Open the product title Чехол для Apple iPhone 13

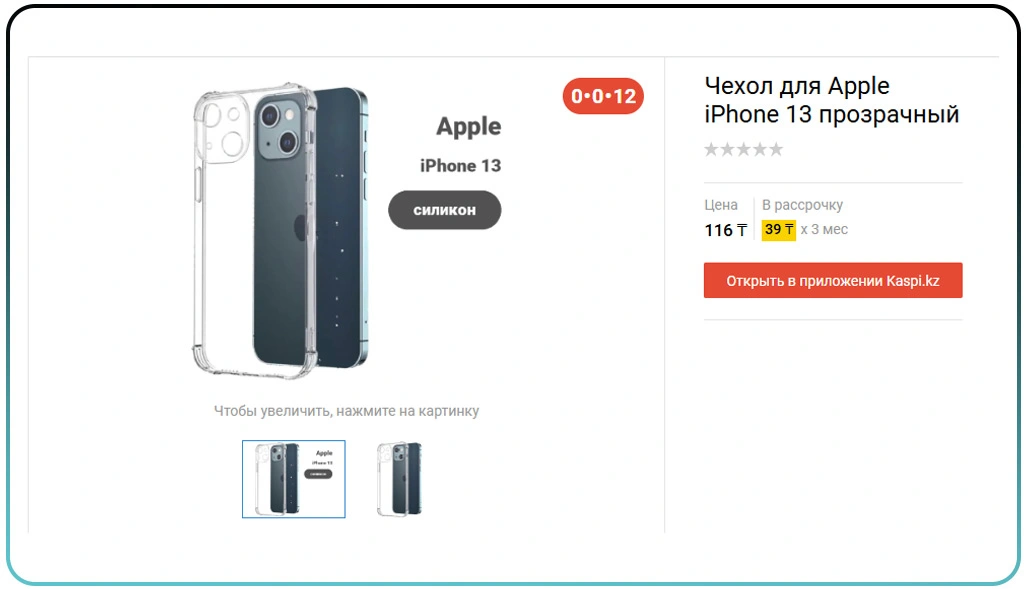pos(830,100)
